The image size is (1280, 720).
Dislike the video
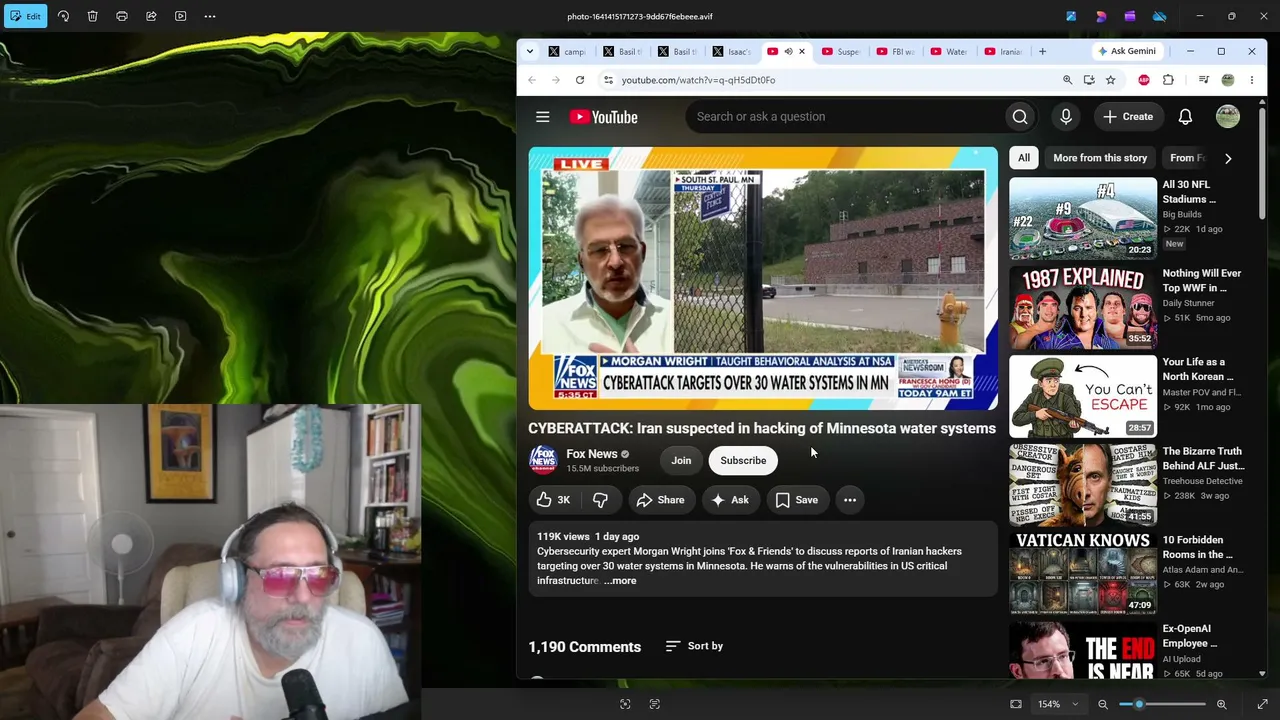pyautogui.click(x=600, y=500)
